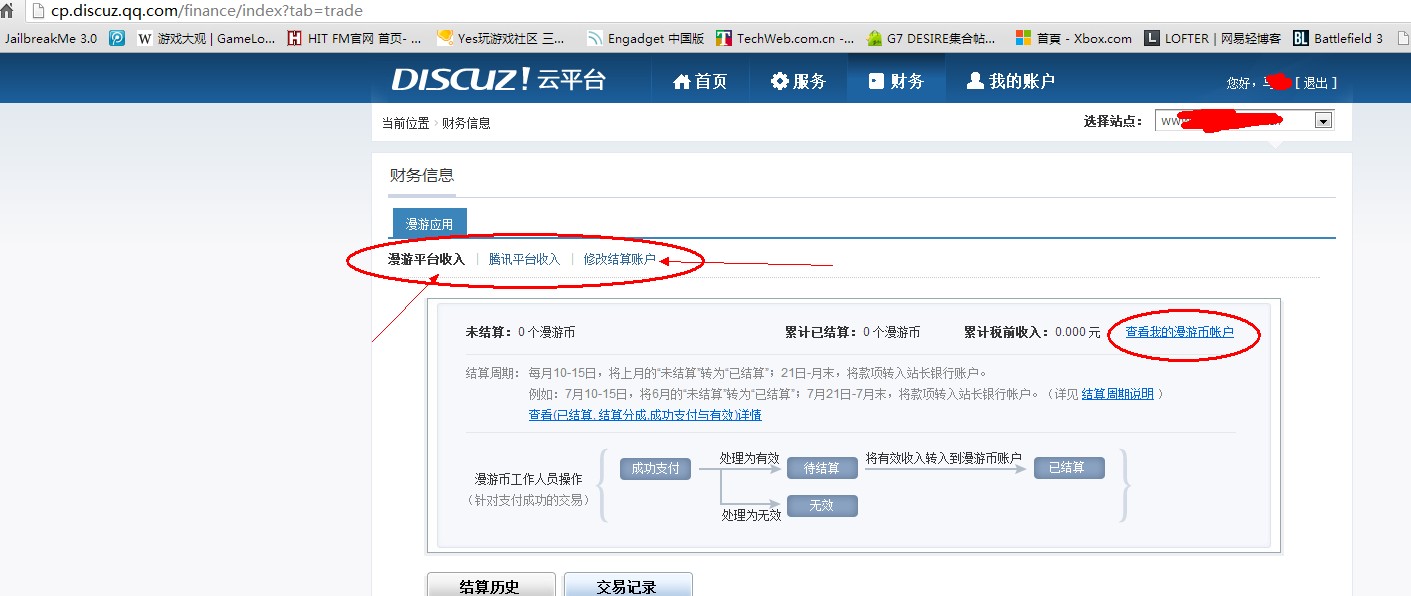Open the TechWeb.com.cn bookmark
Image resolution: width=1411 pixels, height=596 pixels.
click(x=785, y=38)
